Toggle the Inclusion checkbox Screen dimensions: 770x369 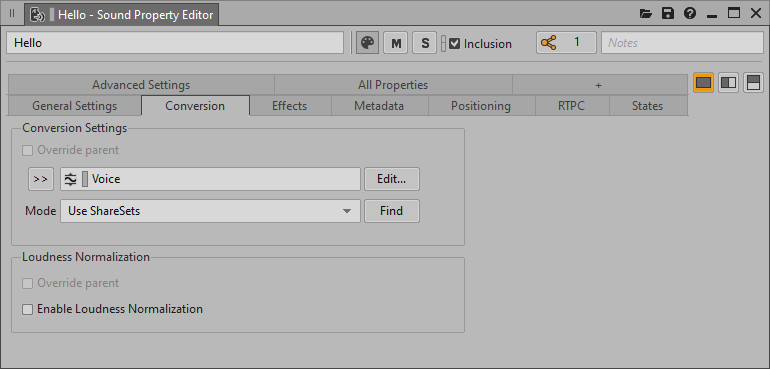[x=455, y=44]
